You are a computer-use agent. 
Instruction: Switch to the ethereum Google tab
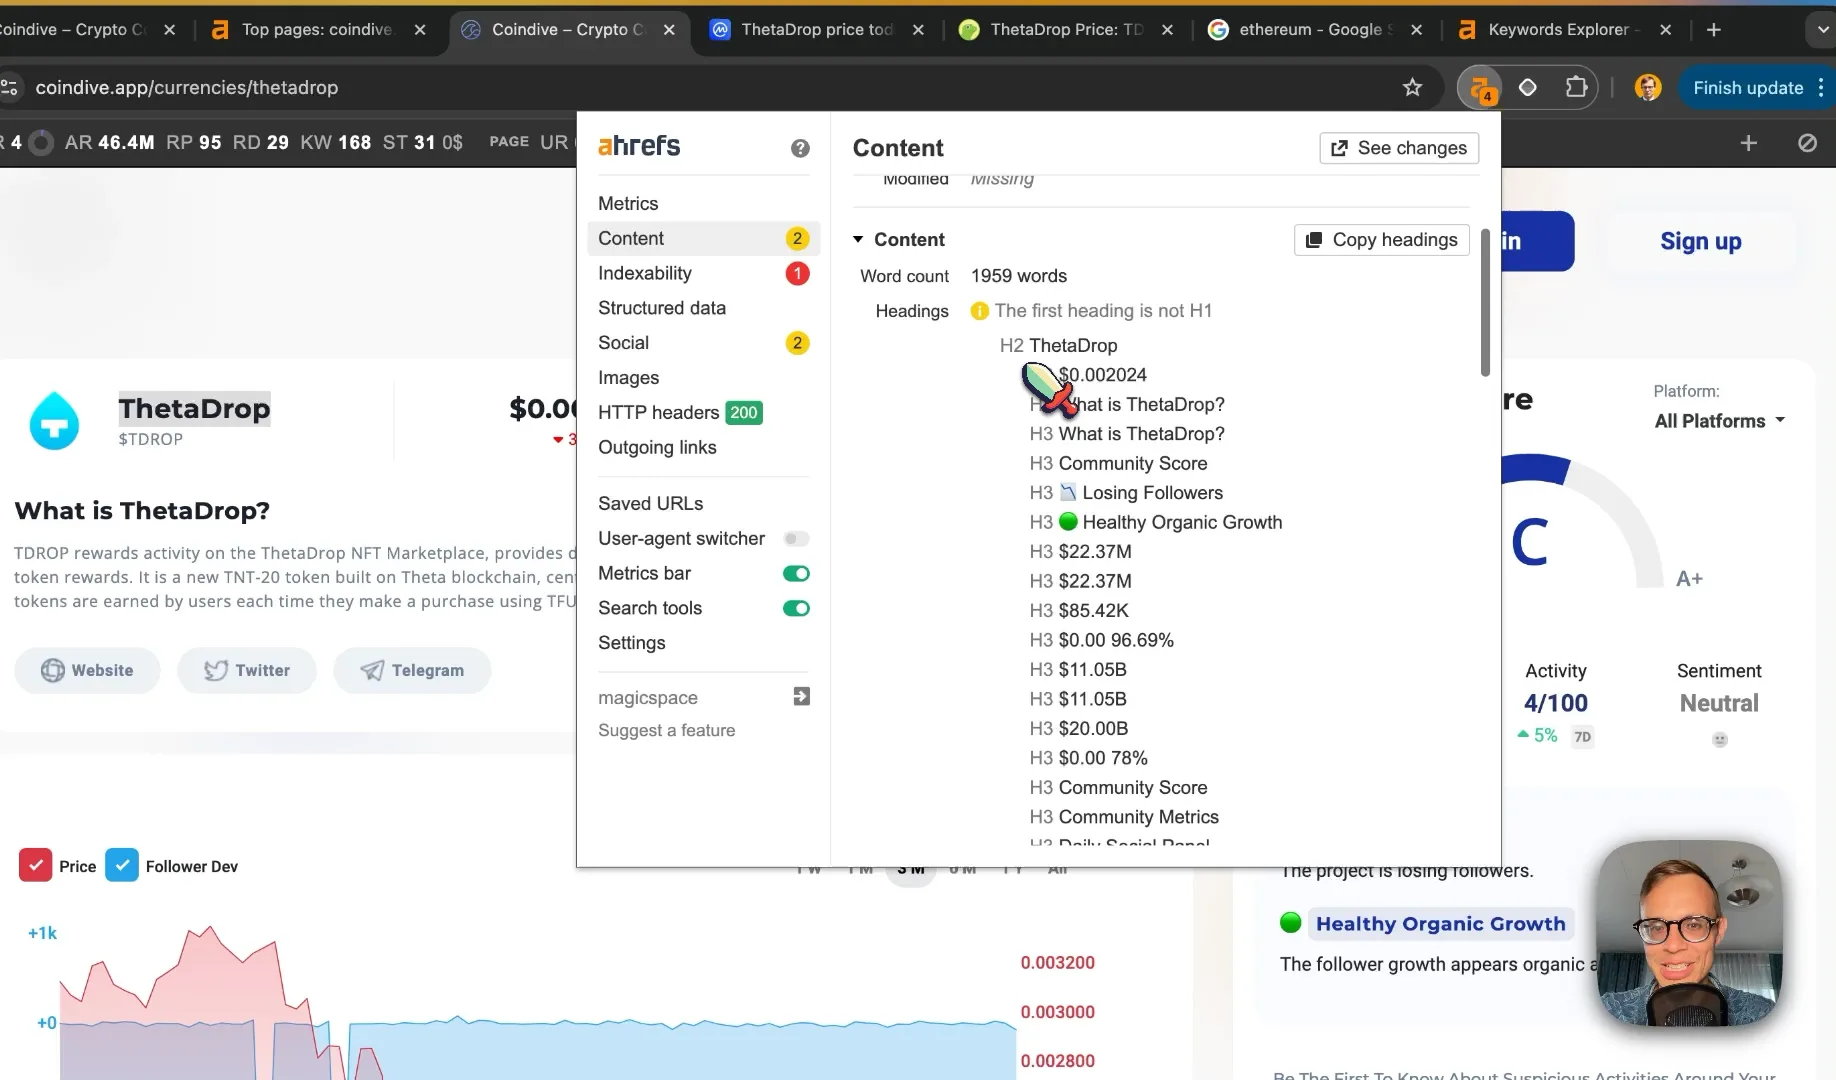(x=1315, y=30)
